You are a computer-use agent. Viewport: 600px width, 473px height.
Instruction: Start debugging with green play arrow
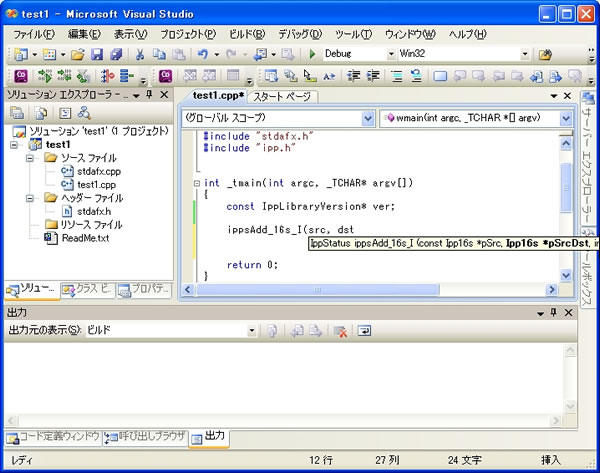point(312,54)
